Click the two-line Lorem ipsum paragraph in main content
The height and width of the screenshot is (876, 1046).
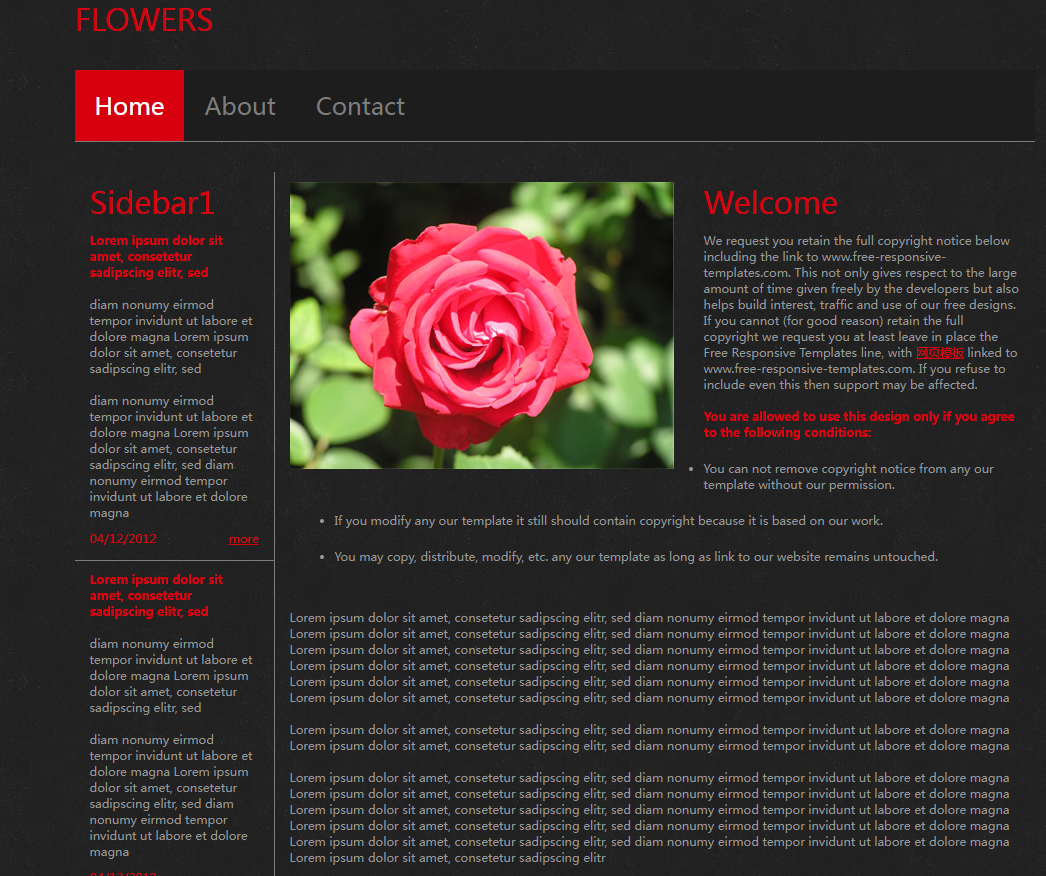tap(649, 738)
